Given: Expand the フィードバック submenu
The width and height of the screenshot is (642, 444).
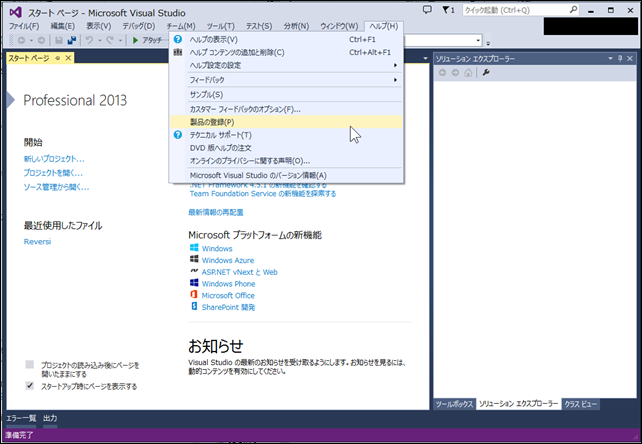Looking at the screenshot, I should point(285,79).
